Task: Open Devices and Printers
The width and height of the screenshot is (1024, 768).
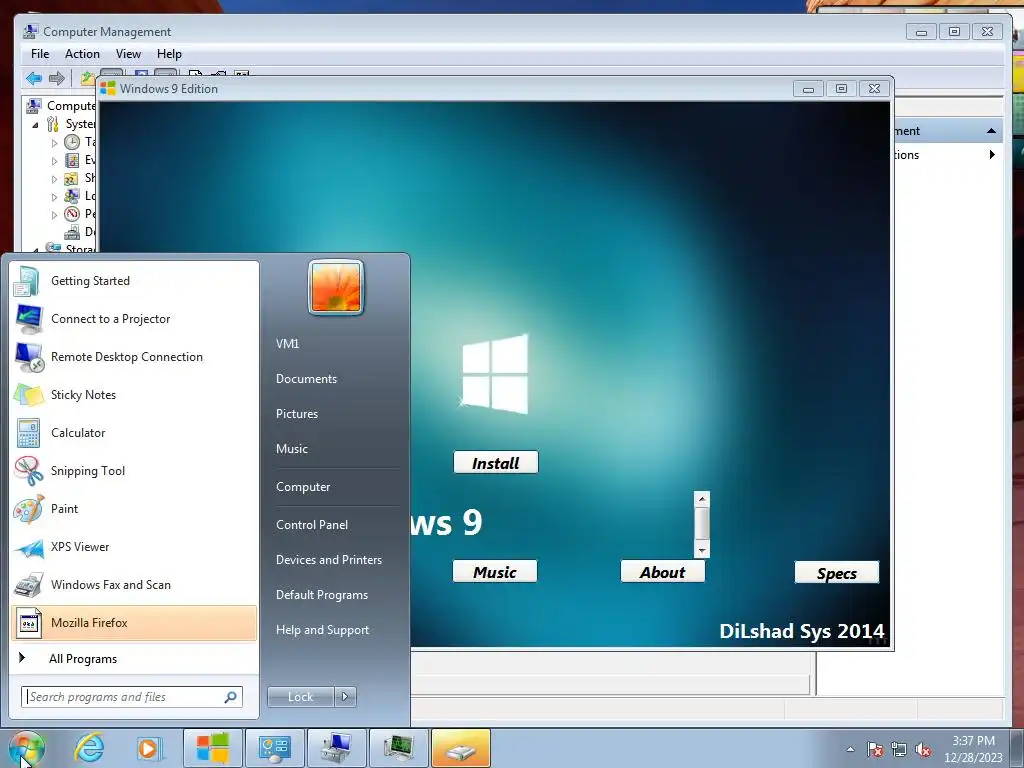Action: click(x=328, y=560)
